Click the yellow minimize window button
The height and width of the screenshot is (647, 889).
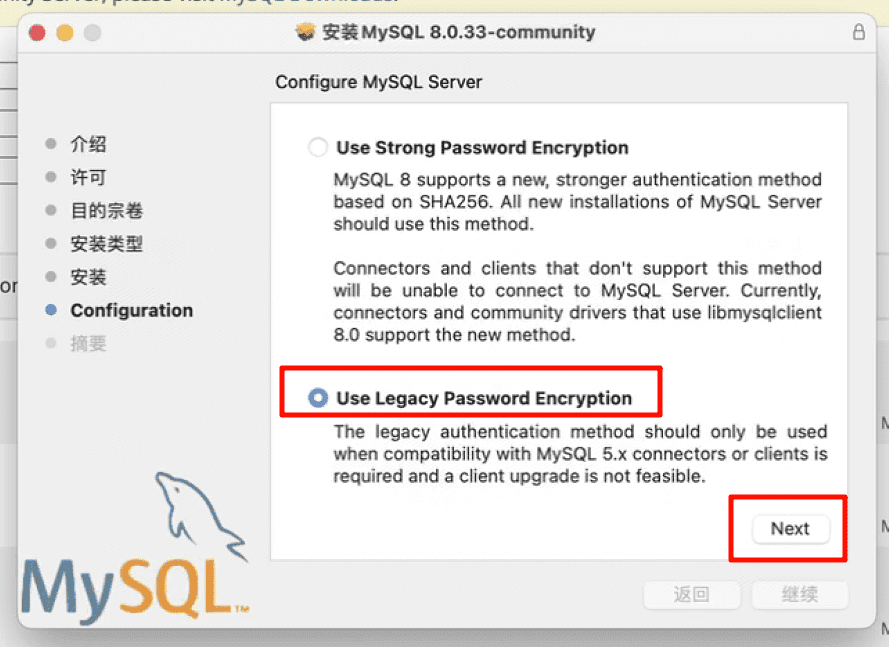tap(65, 33)
